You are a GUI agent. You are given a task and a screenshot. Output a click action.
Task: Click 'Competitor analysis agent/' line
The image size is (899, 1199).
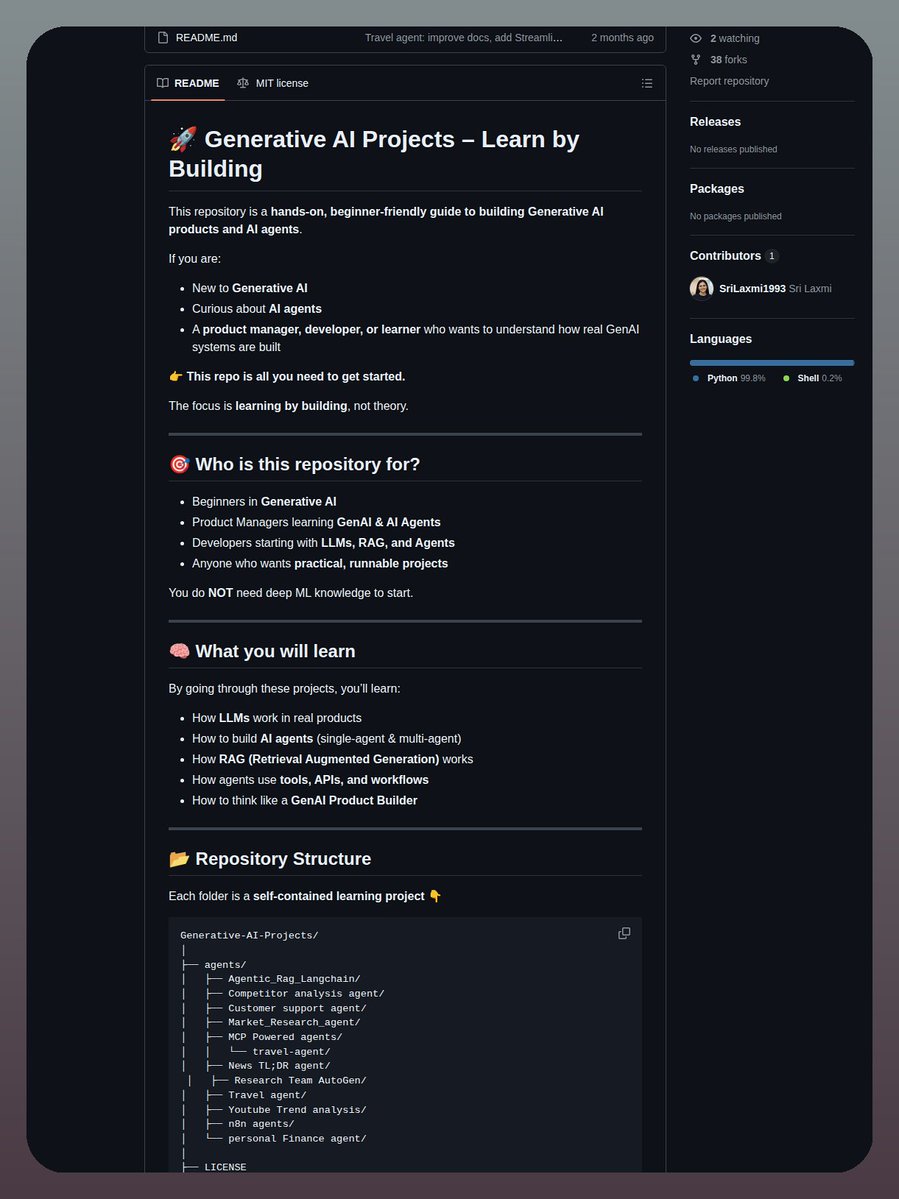tap(306, 993)
